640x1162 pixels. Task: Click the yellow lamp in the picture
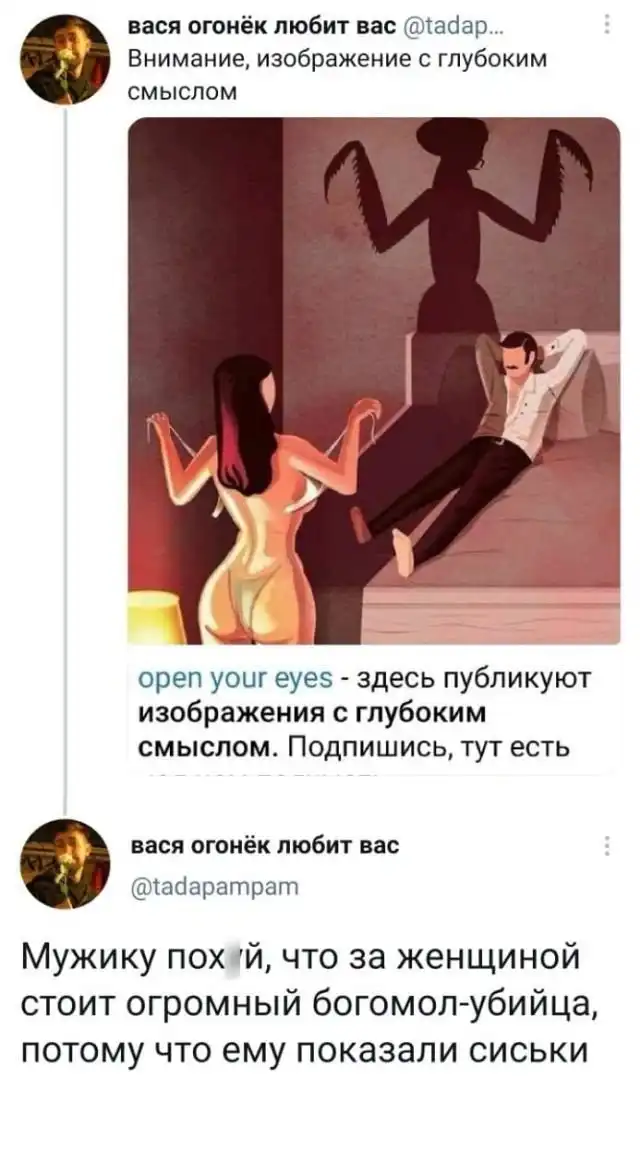156,617
